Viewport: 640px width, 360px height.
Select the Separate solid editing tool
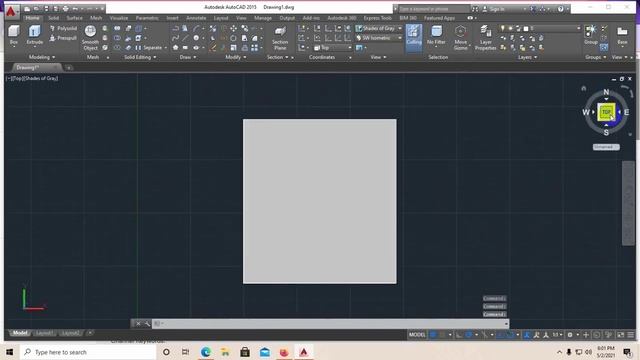(149, 48)
